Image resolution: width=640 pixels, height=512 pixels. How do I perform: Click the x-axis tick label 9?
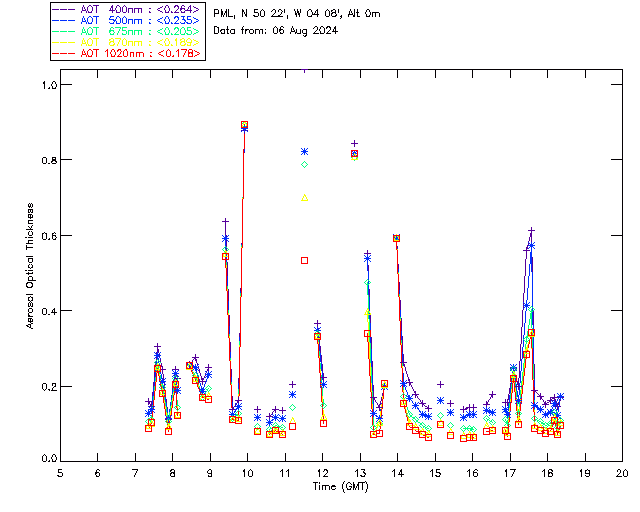210,473
